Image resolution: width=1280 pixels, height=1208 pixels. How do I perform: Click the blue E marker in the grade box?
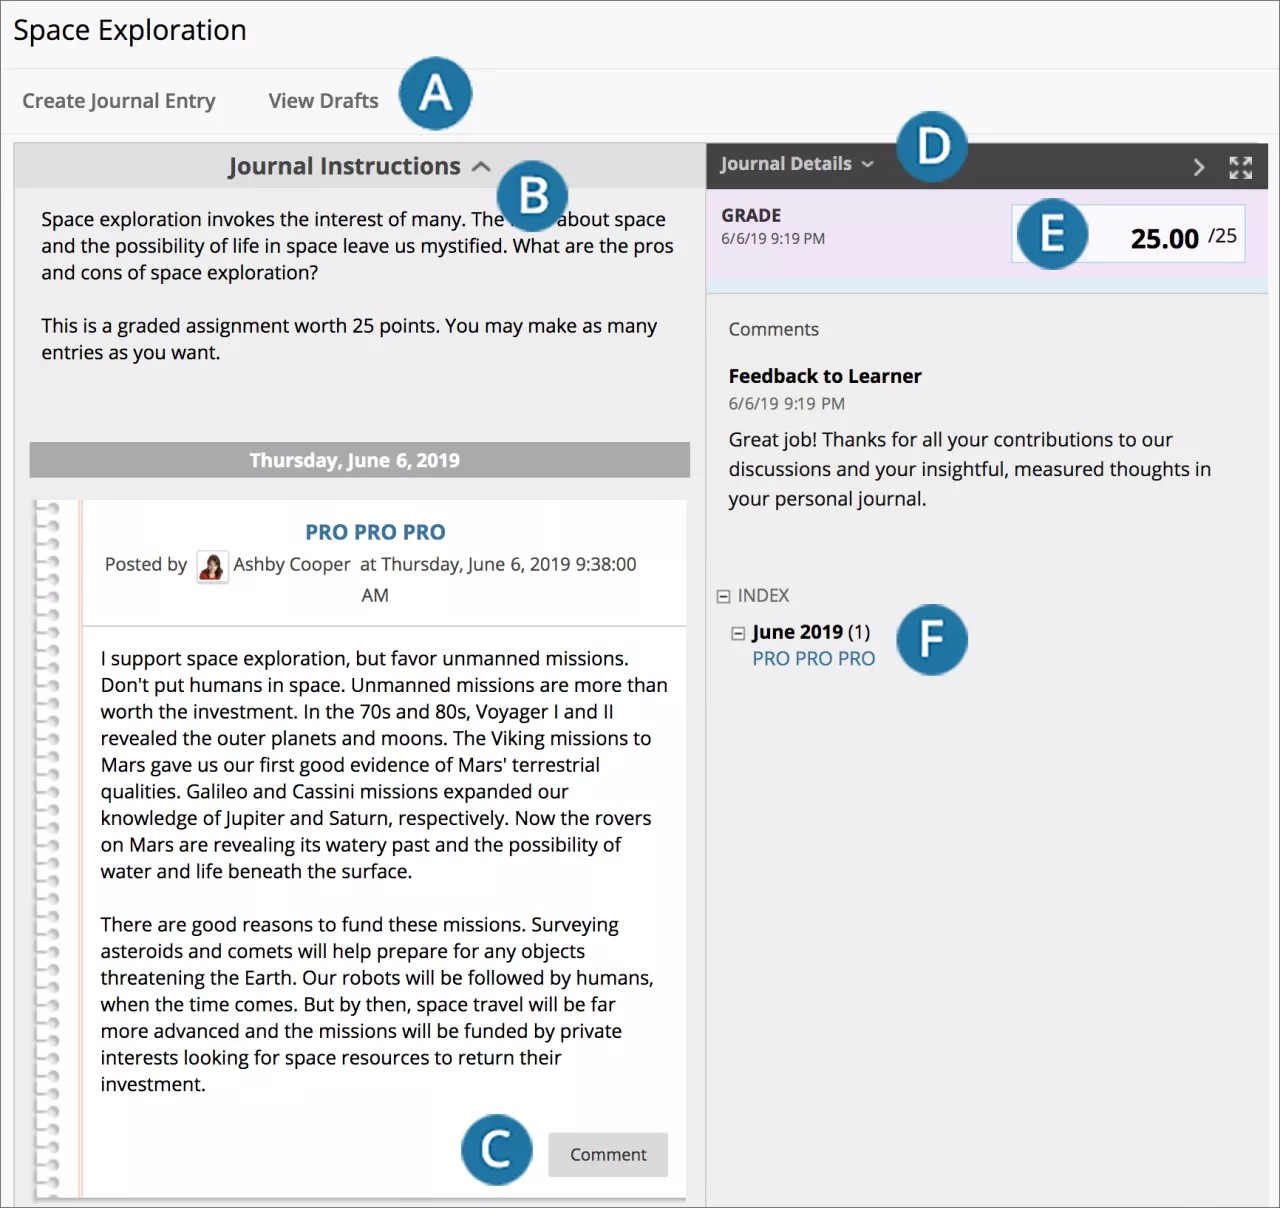[x=1052, y=234]
